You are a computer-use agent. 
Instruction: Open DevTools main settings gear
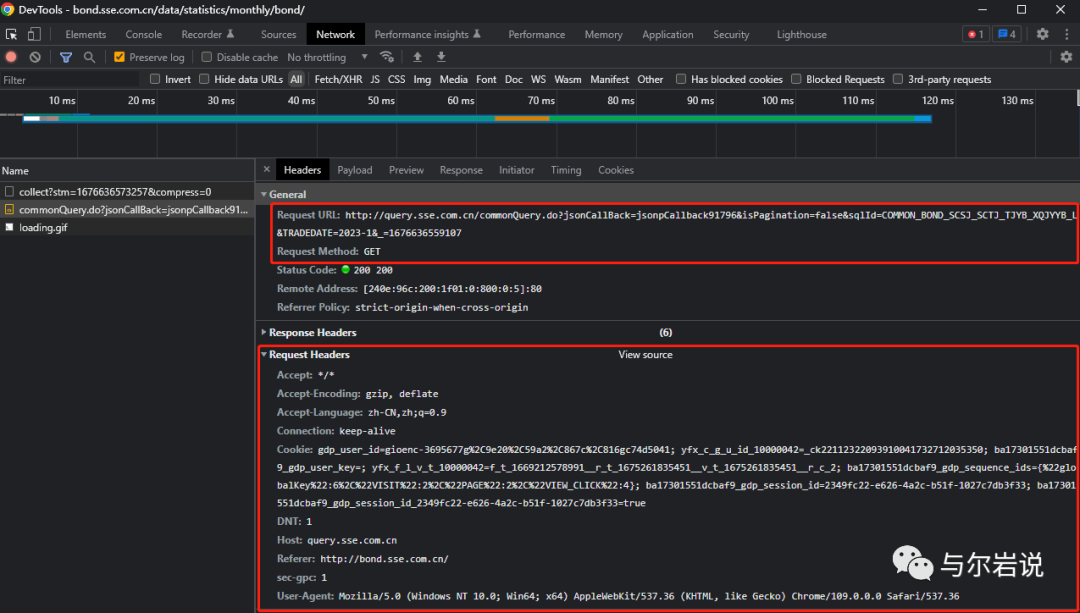point(1043,34)
